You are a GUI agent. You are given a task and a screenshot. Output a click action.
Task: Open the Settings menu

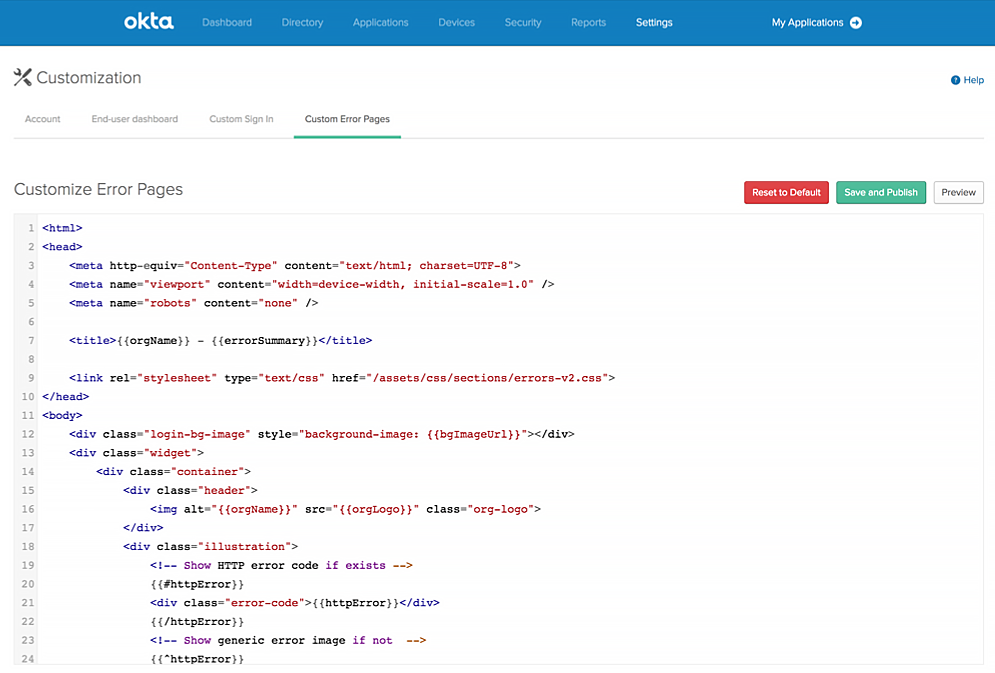pos(654,22)
